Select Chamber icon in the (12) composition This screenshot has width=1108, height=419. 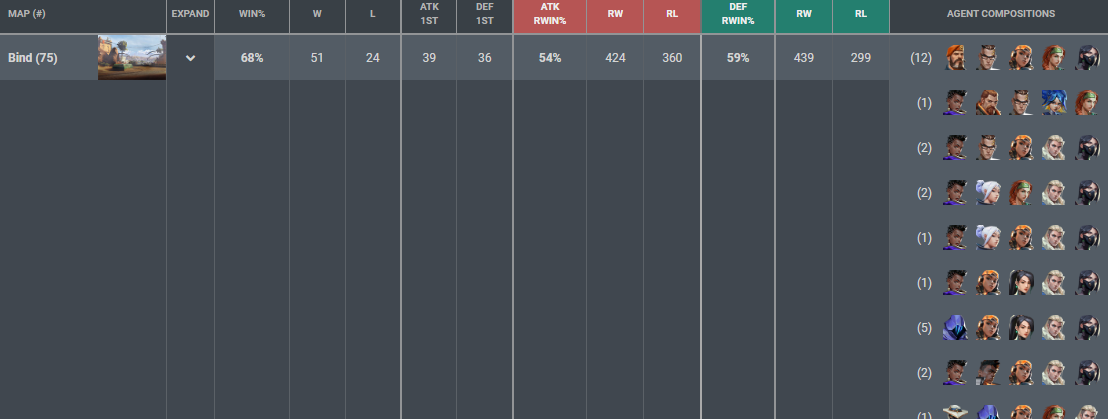(x=988, y=58)
